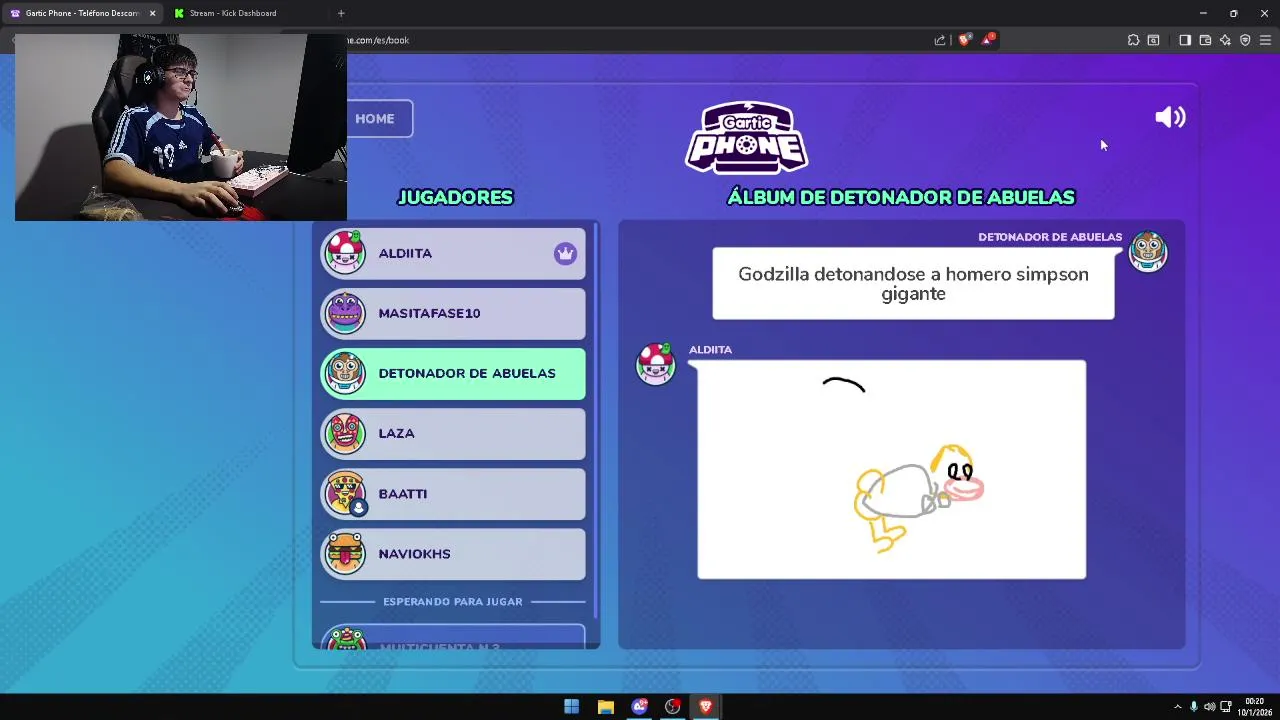Open the purple taskbar app showing a 9+ badge
Image resolution: width=1280 pixels, height=720 pixels.
click(639, 707)
